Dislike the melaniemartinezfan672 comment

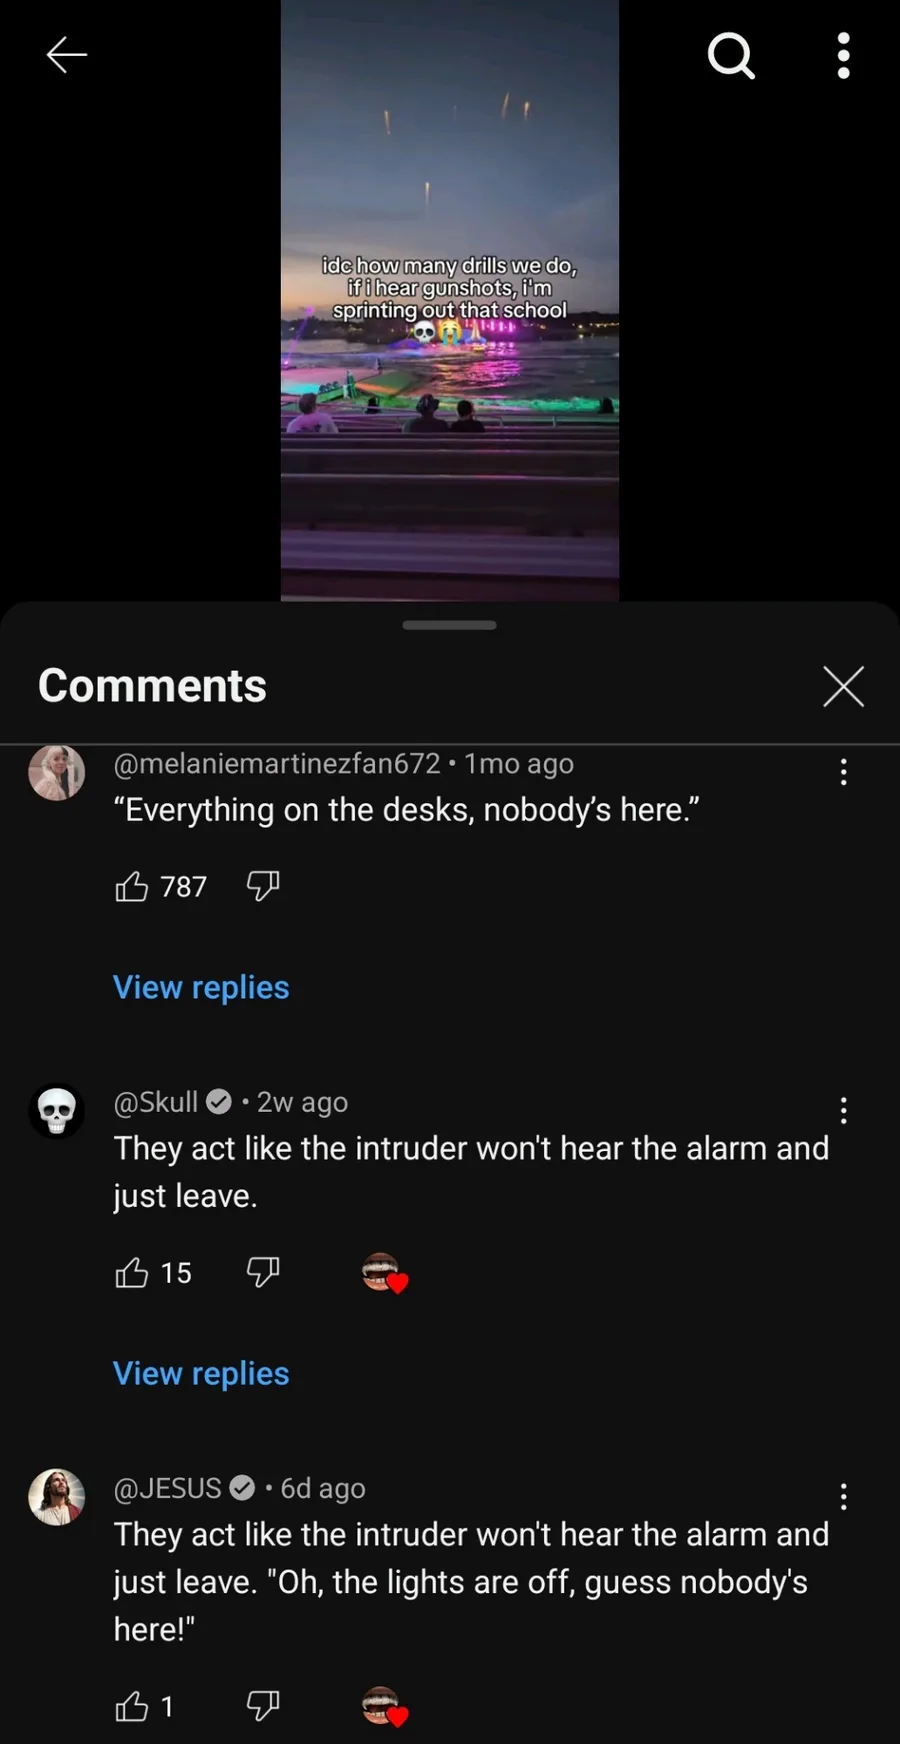click(263, 886)
